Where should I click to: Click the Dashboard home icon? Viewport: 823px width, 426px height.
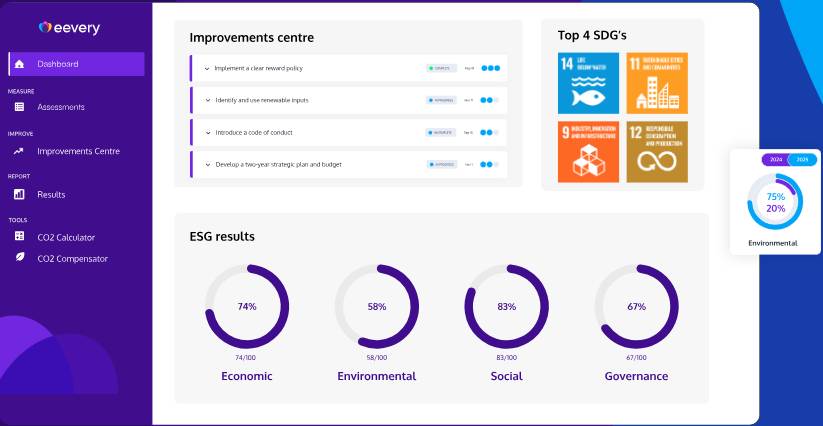click(x=19, y=64)
